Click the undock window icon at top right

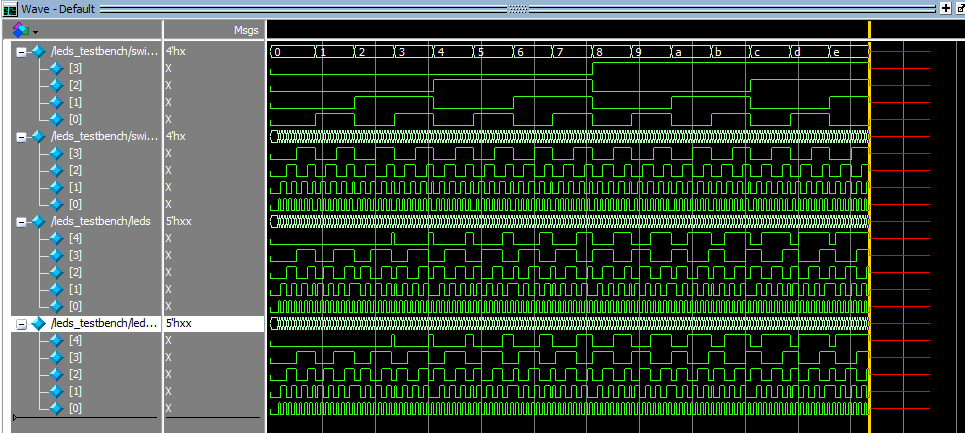[x=959, y=8]
